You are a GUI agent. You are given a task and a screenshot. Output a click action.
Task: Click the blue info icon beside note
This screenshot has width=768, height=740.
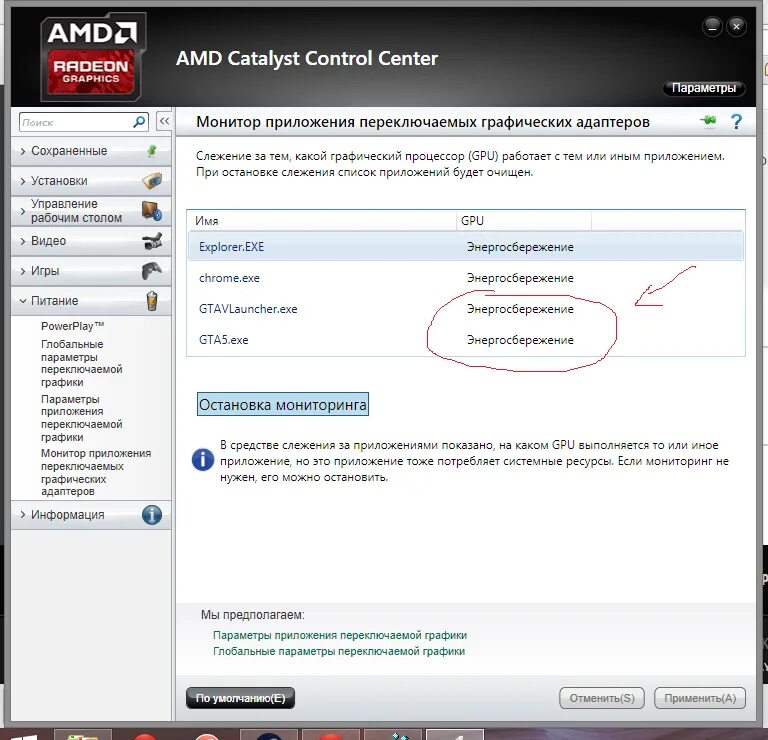[x=203, y=460]
